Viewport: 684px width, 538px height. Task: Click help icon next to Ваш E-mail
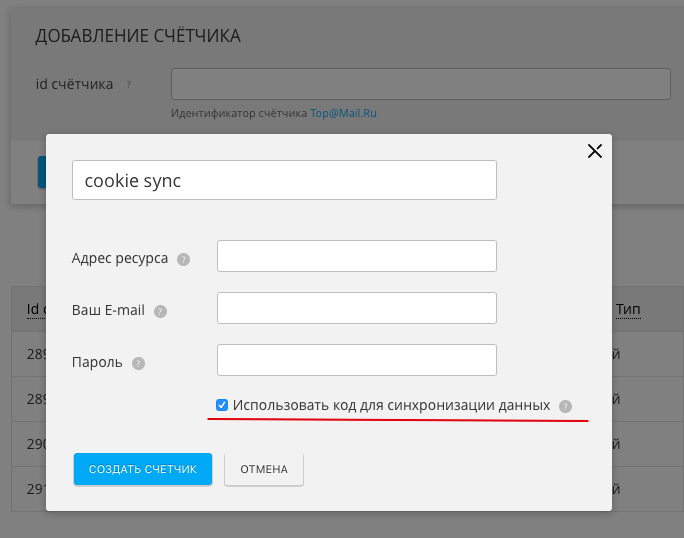pyautogui.click(x=160, y=312)
